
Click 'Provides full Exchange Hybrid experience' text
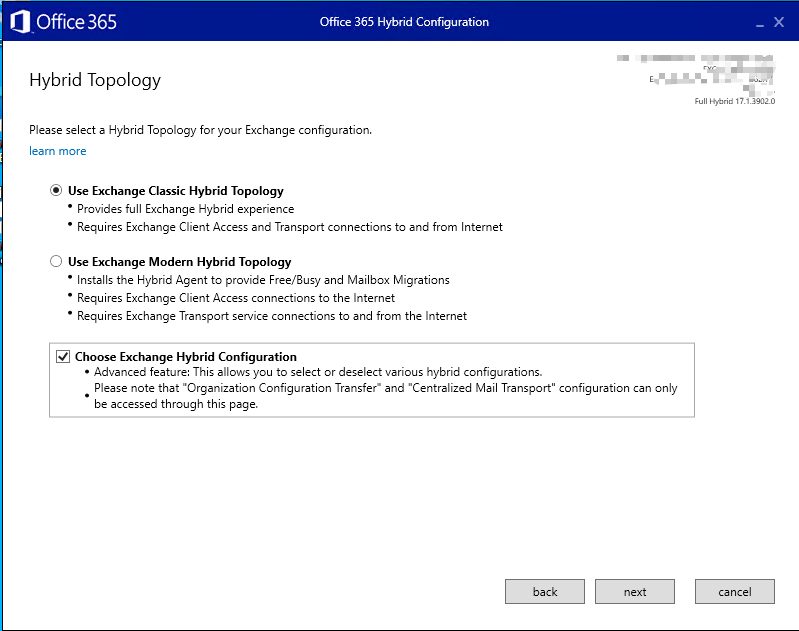pos(185,209)
